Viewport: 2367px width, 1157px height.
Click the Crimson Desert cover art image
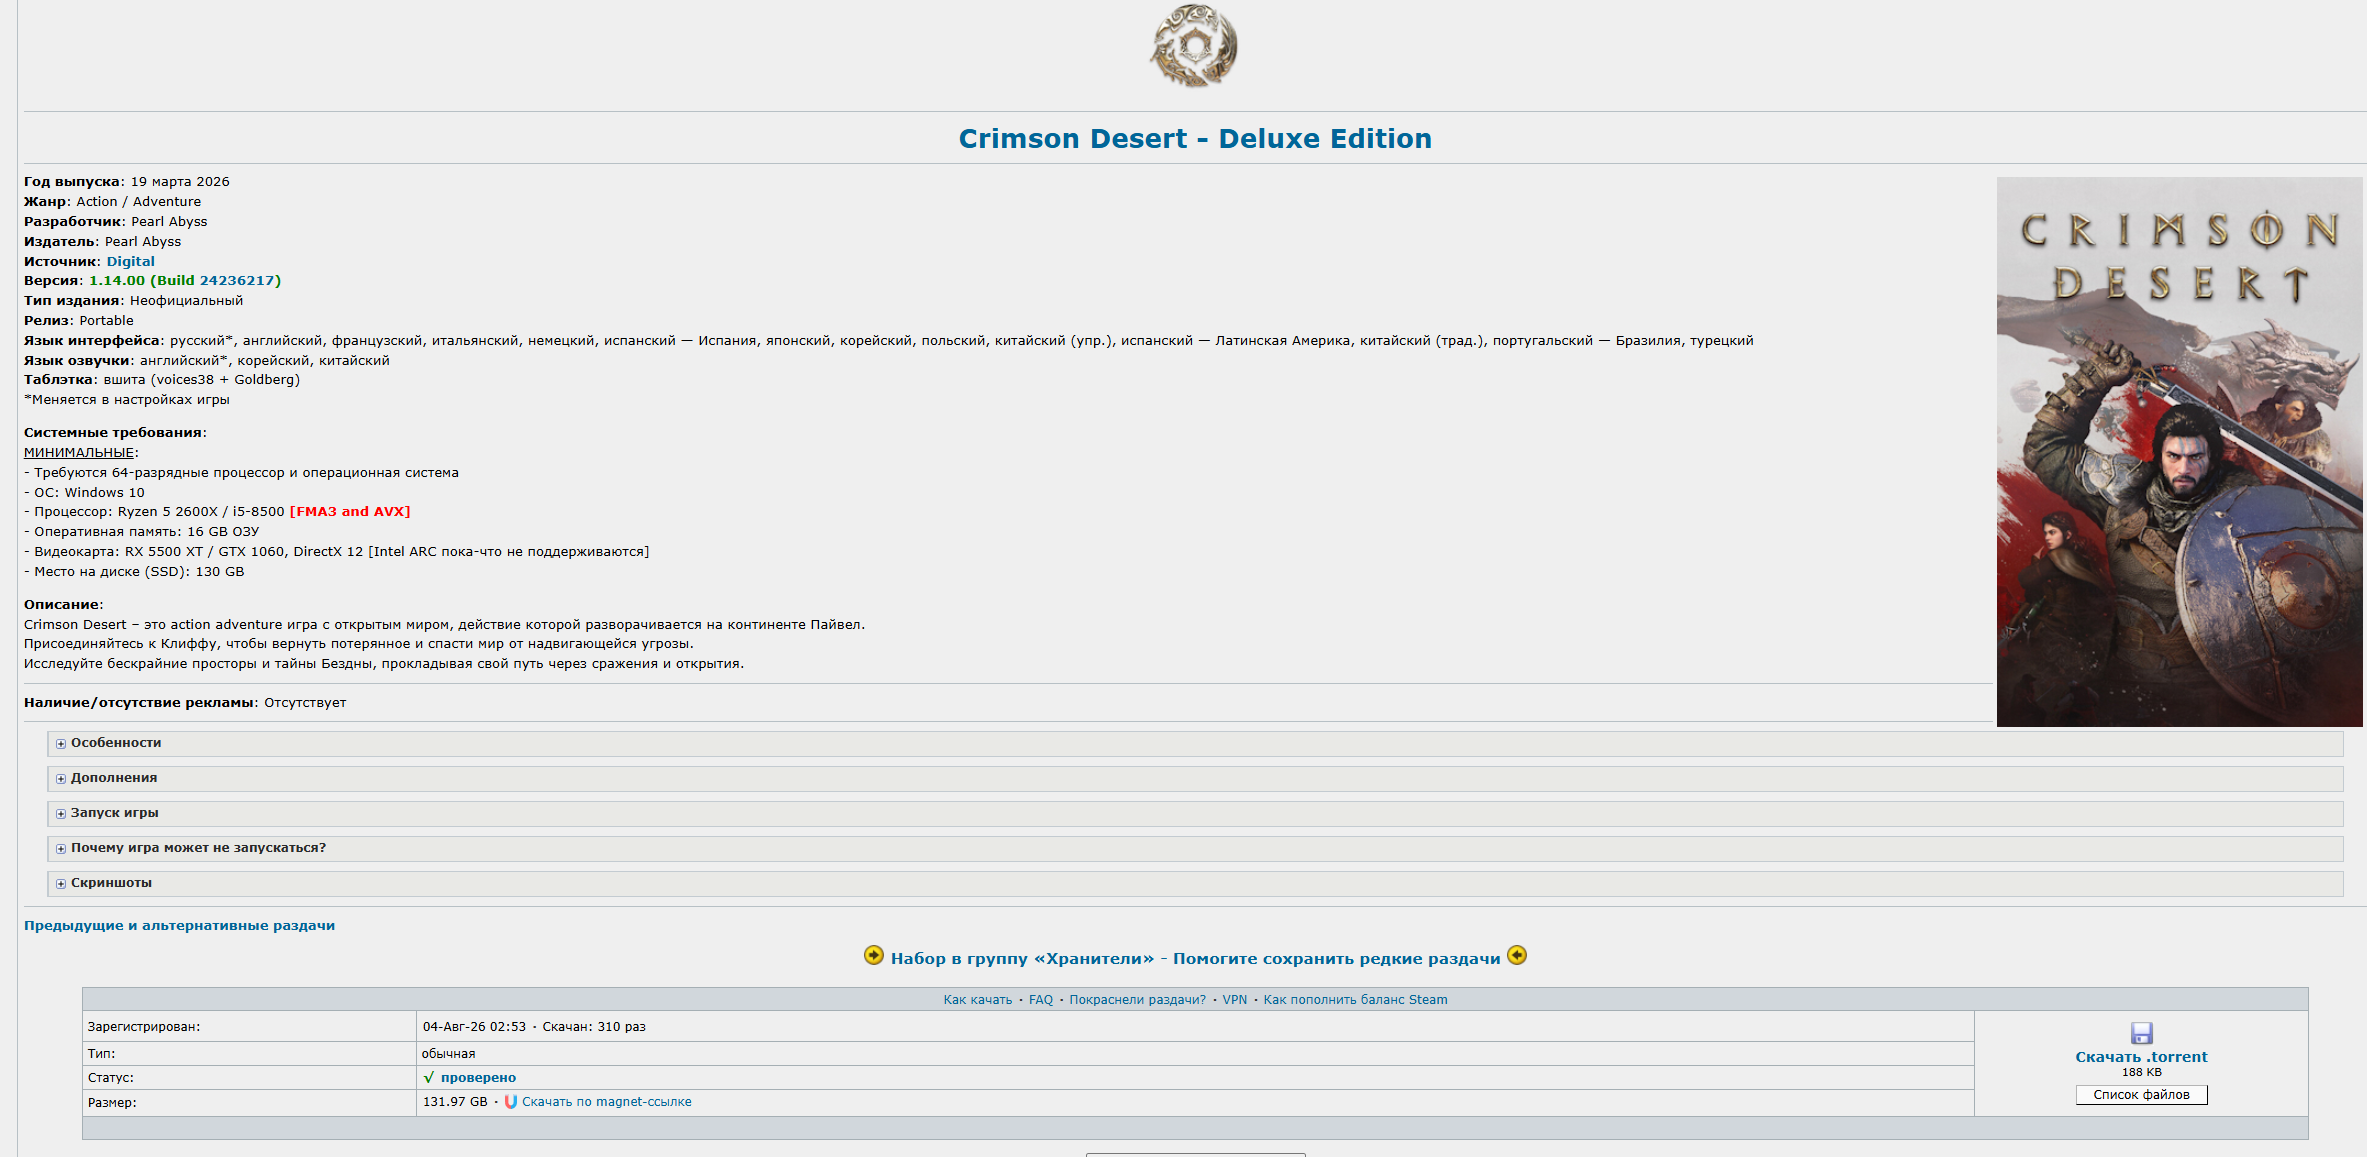pyautogui.click(x=2179, y=452)
